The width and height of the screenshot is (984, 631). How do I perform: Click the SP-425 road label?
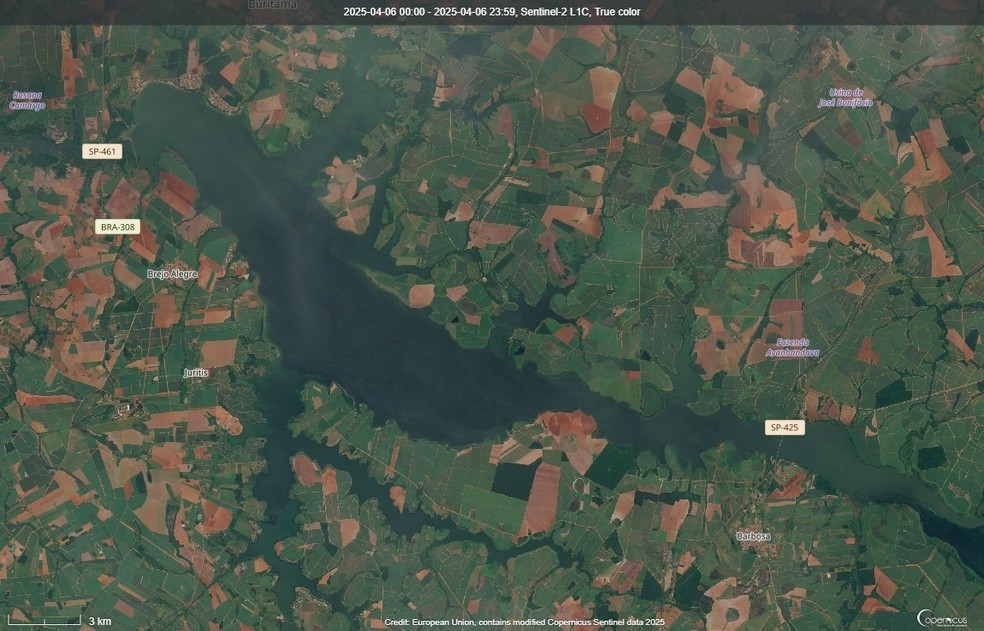pyautogui.click(x=784, y=428)
